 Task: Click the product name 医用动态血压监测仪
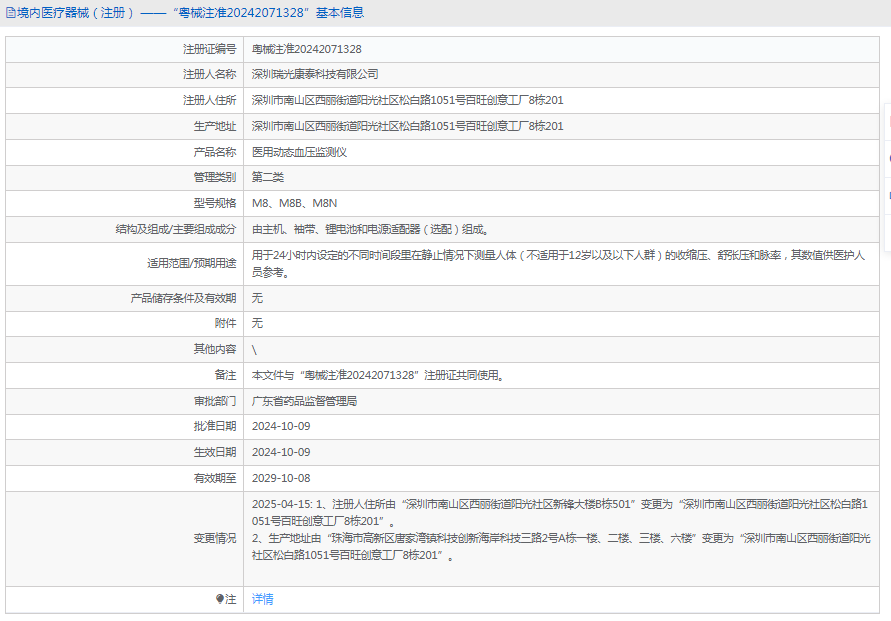coord(299,152)
